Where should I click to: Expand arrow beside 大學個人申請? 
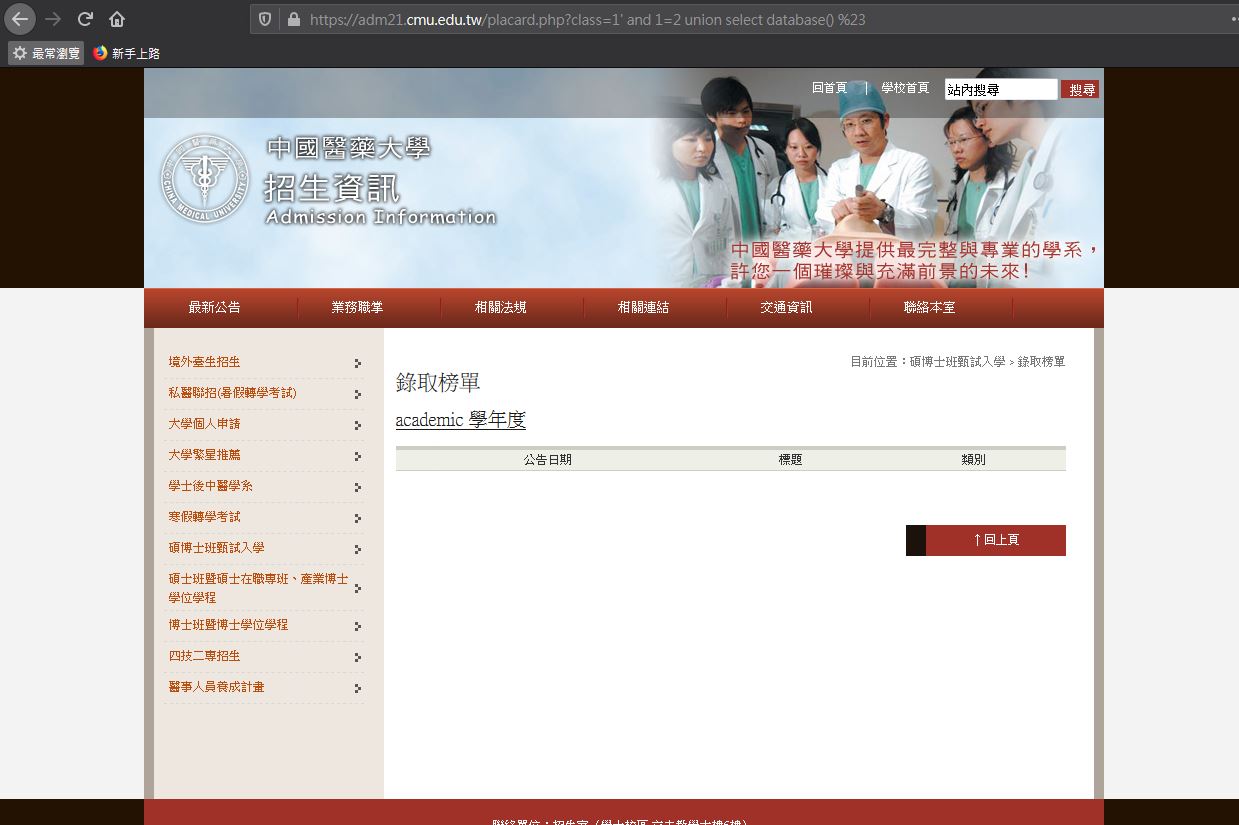coord(358,426)
